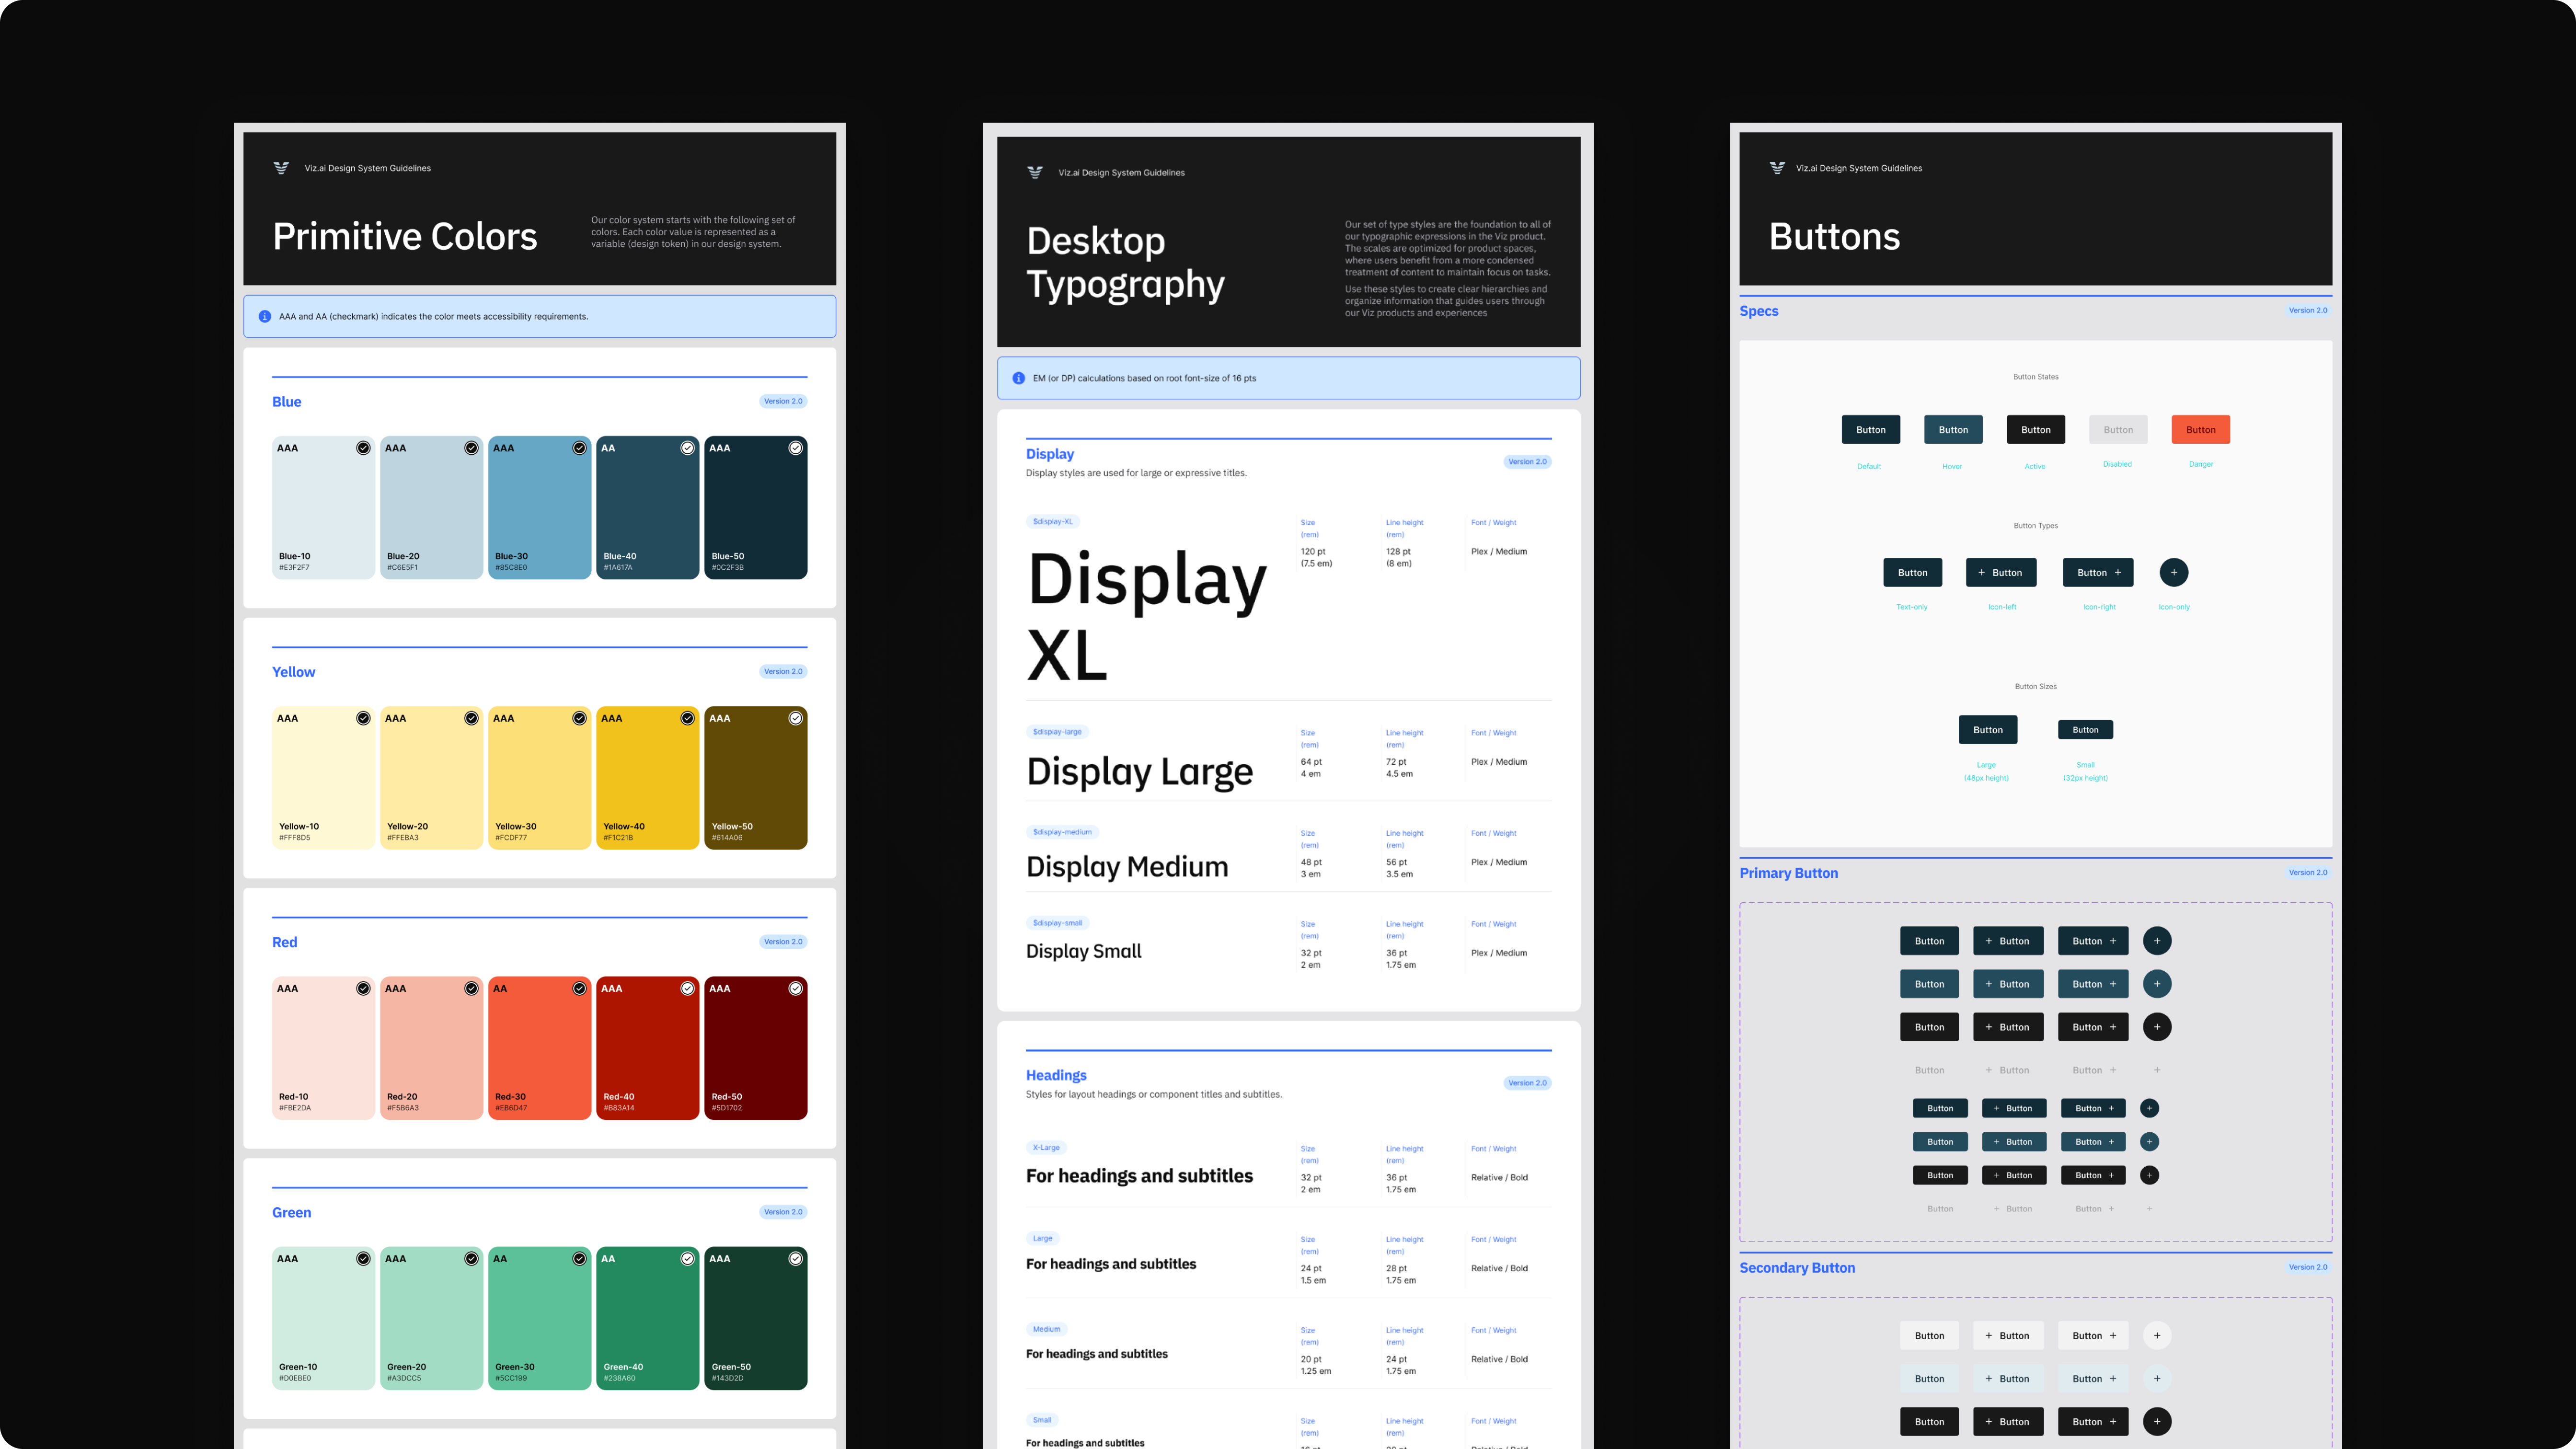Click the Secondary Button section heading

1797,1267
